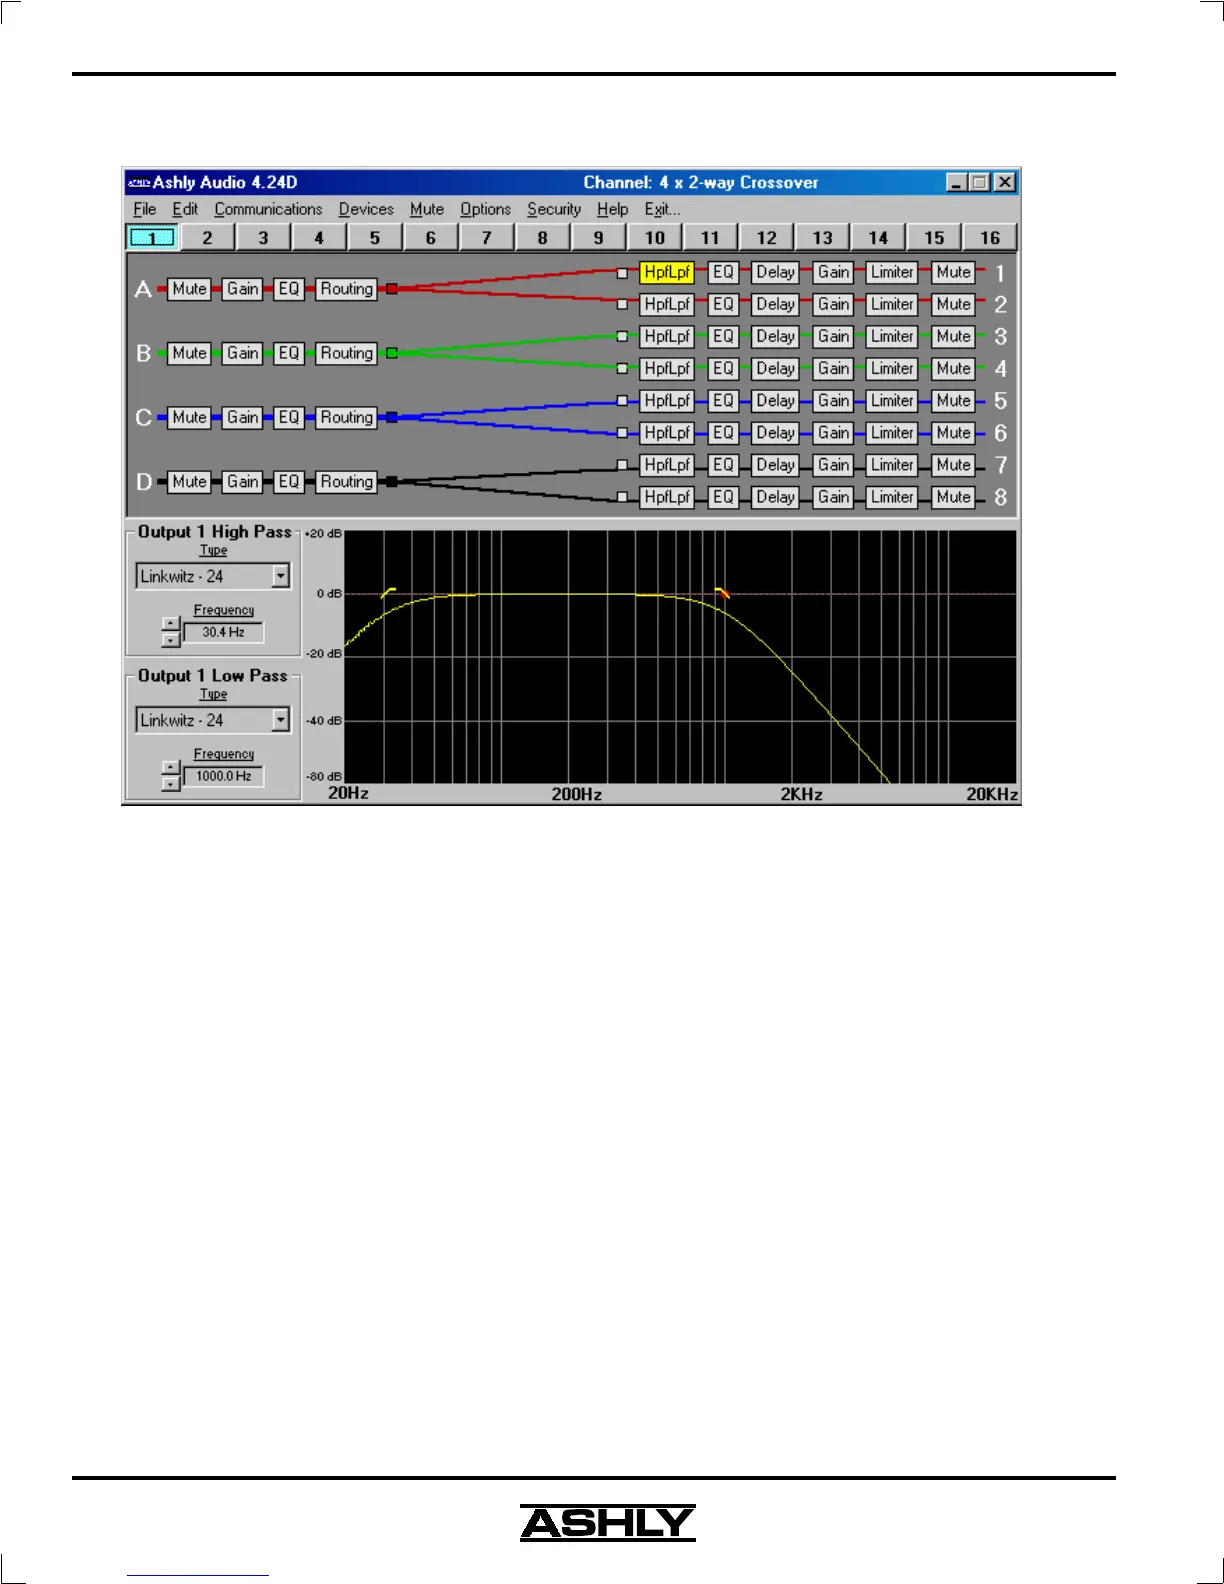Click the green routing node of input B

pos(392,353)
